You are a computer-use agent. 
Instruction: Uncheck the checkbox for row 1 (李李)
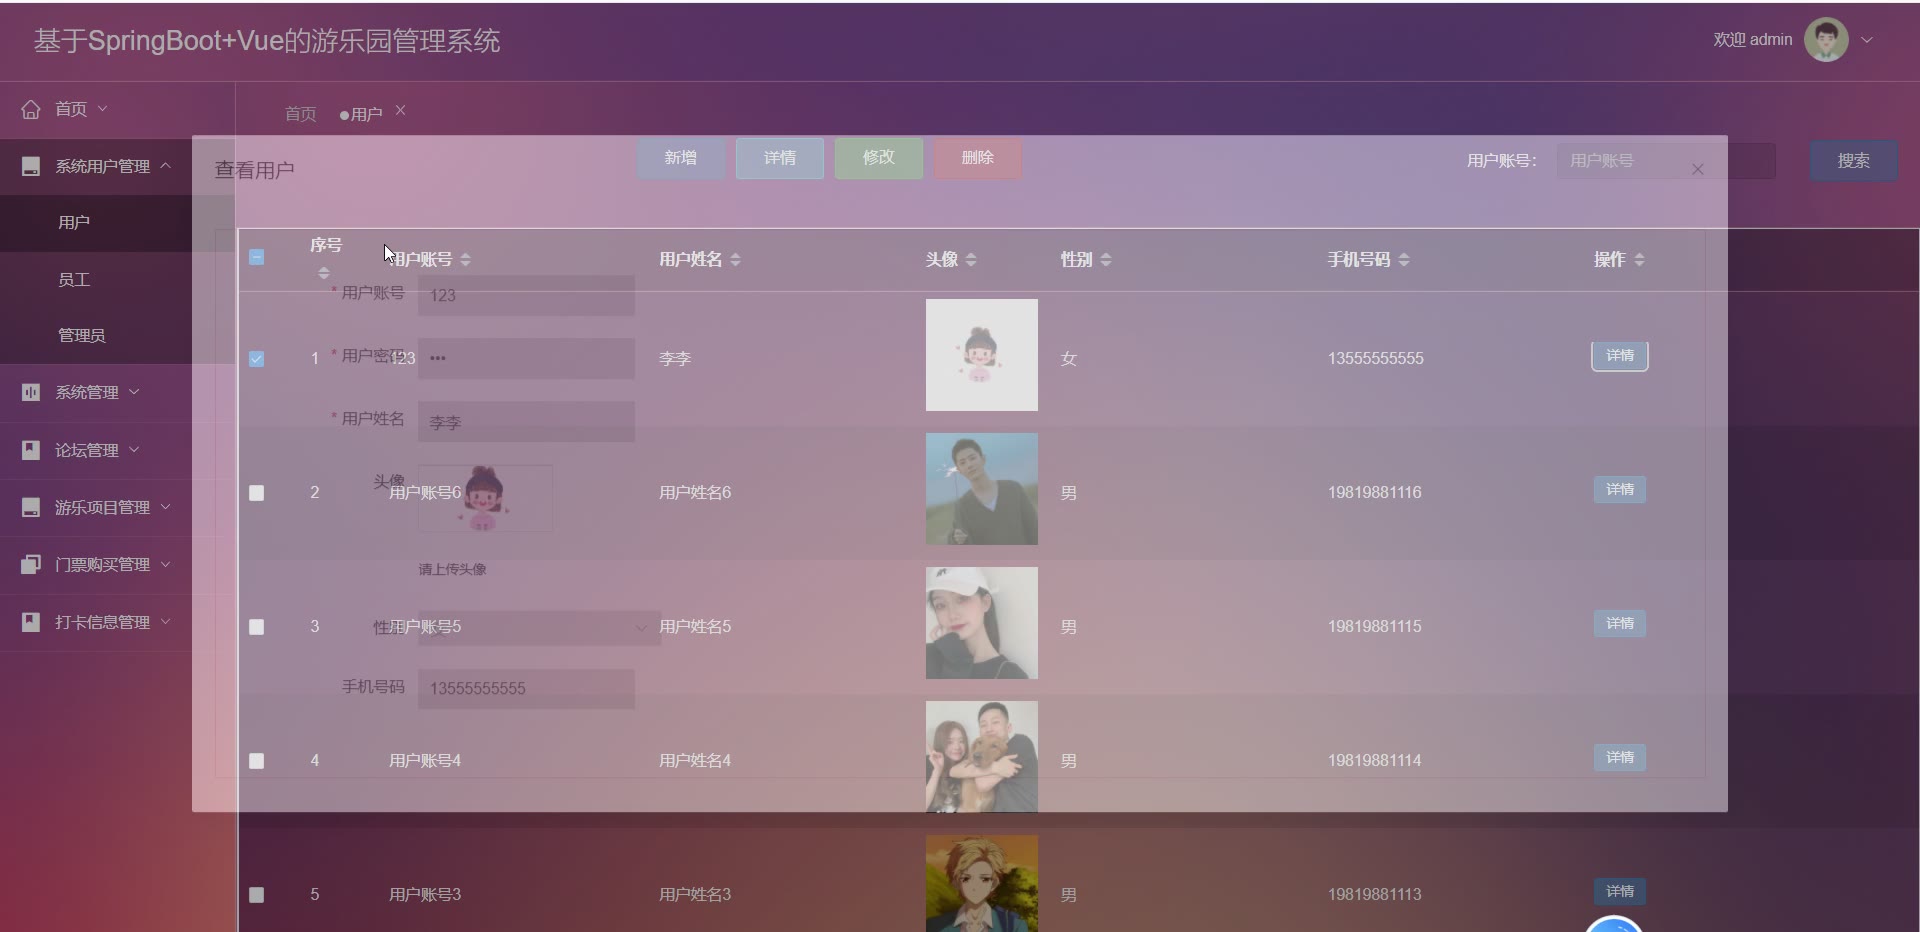[257, 359]
